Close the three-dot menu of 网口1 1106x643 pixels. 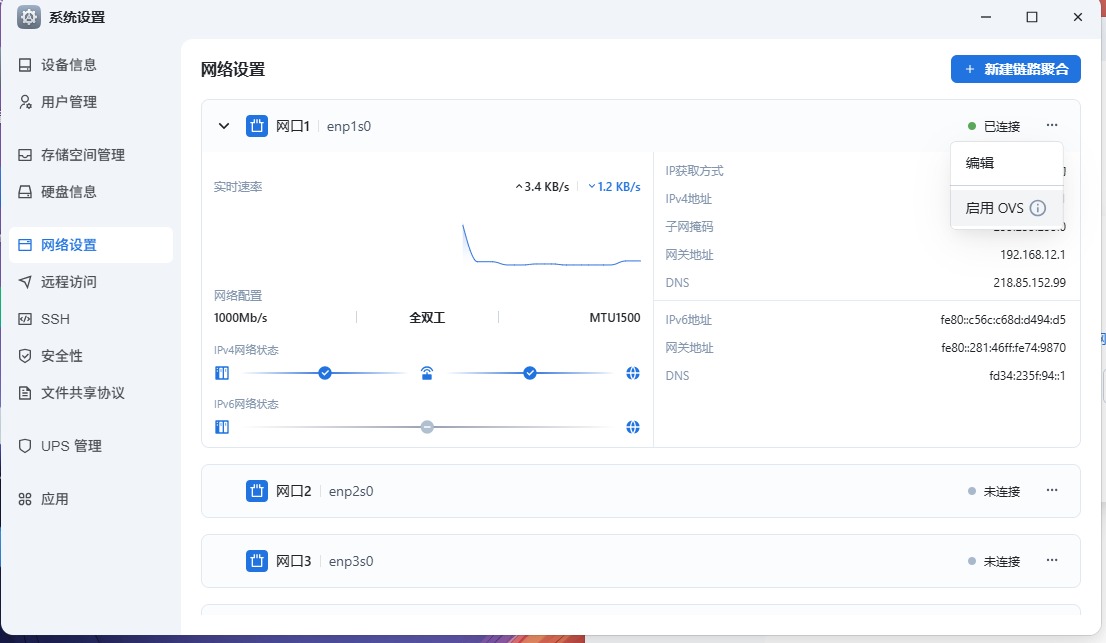coord(1051,126)
